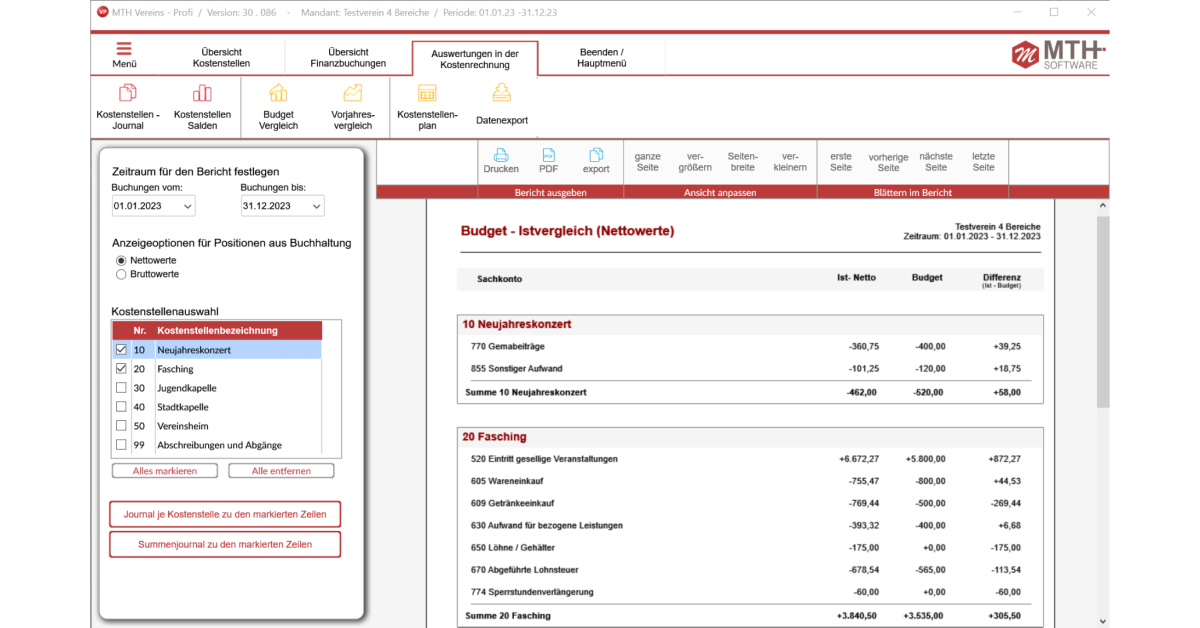Click report row 609 Getränkeeinkauf

click(750, 503)
